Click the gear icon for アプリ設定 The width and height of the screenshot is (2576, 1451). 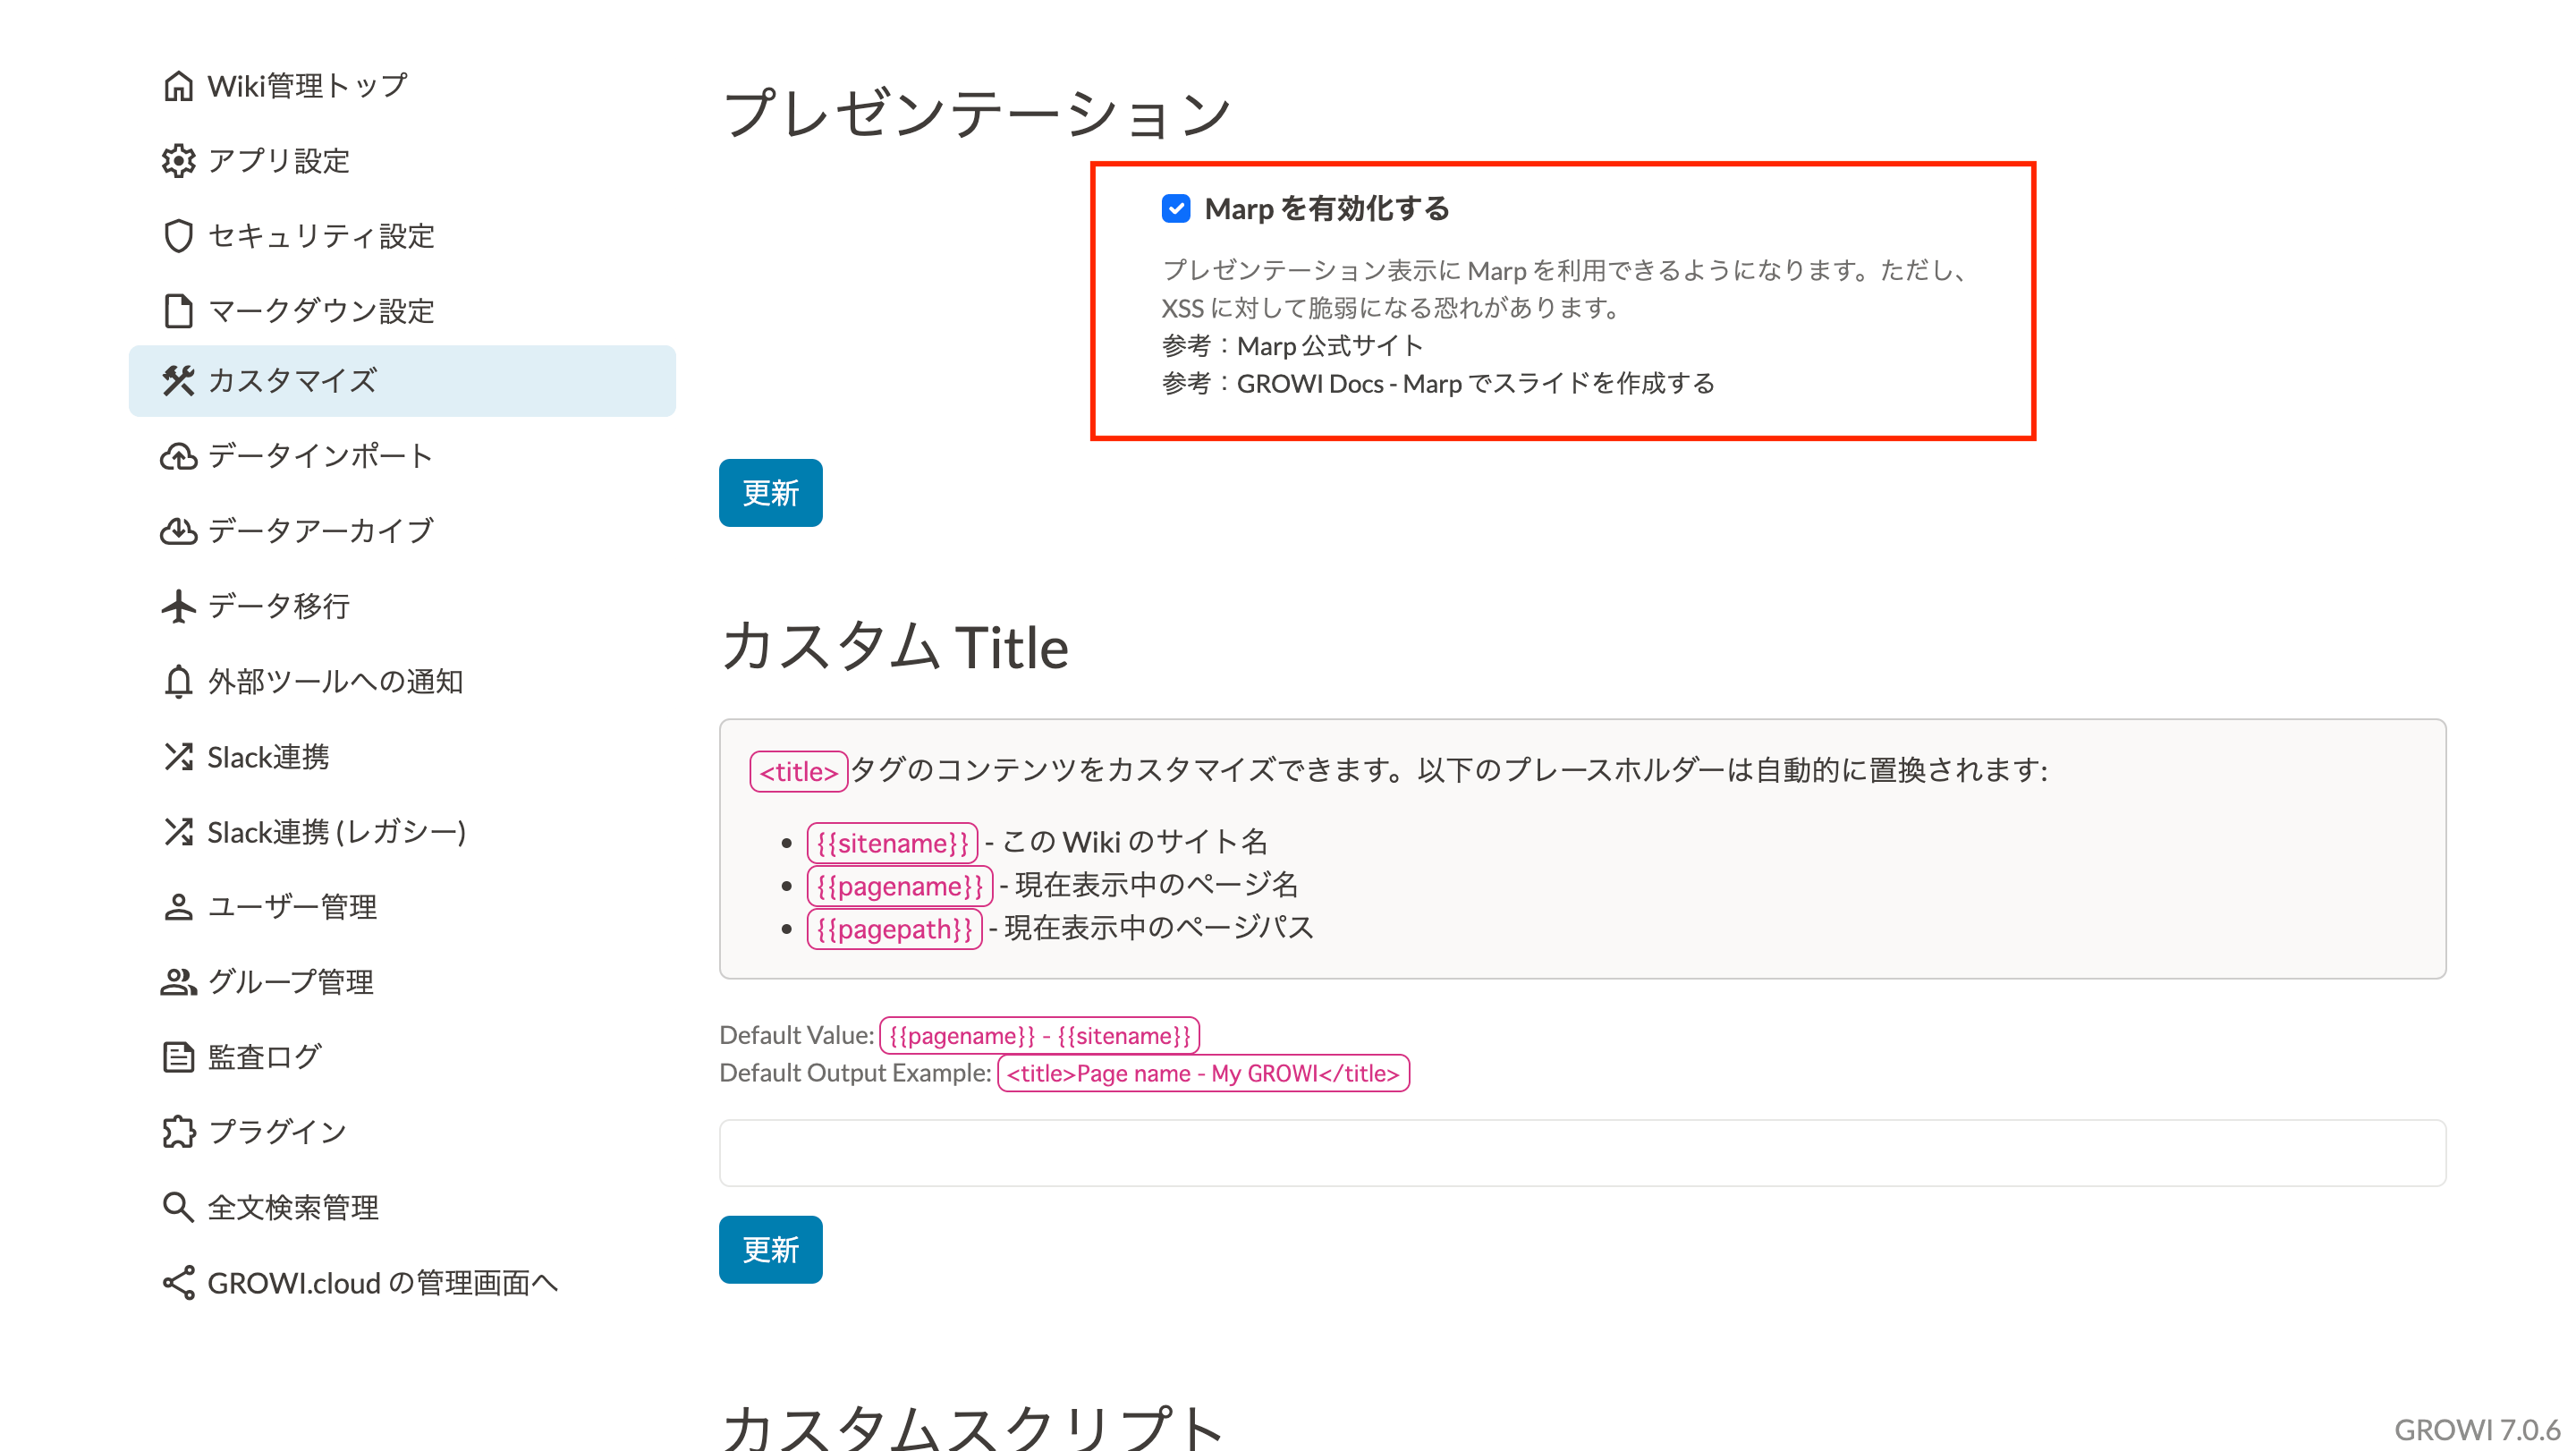click(178, 161)
